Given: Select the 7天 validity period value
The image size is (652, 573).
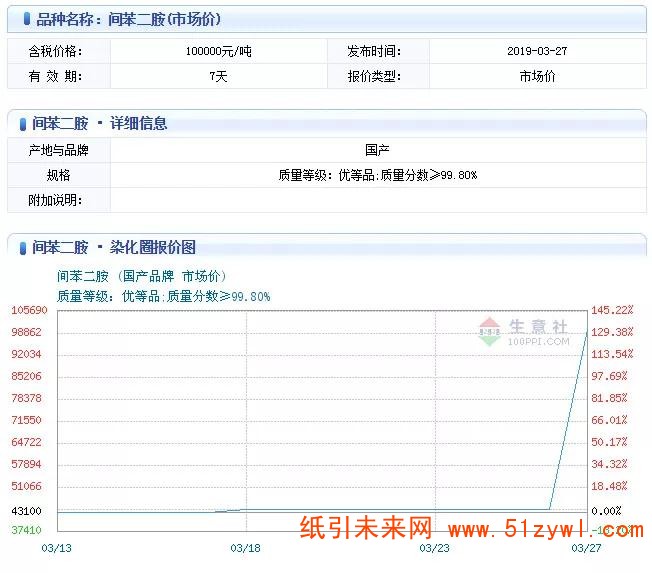Looking at the screenshot, I should pyautogui.click(x=218, y=76).
